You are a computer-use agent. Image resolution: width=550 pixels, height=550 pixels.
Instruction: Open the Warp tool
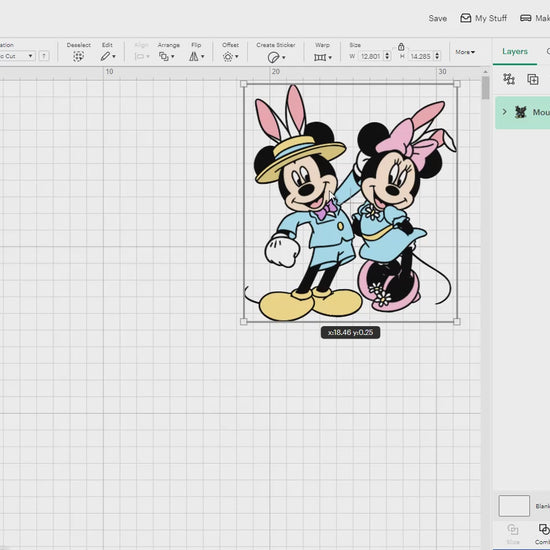[320, 57]
